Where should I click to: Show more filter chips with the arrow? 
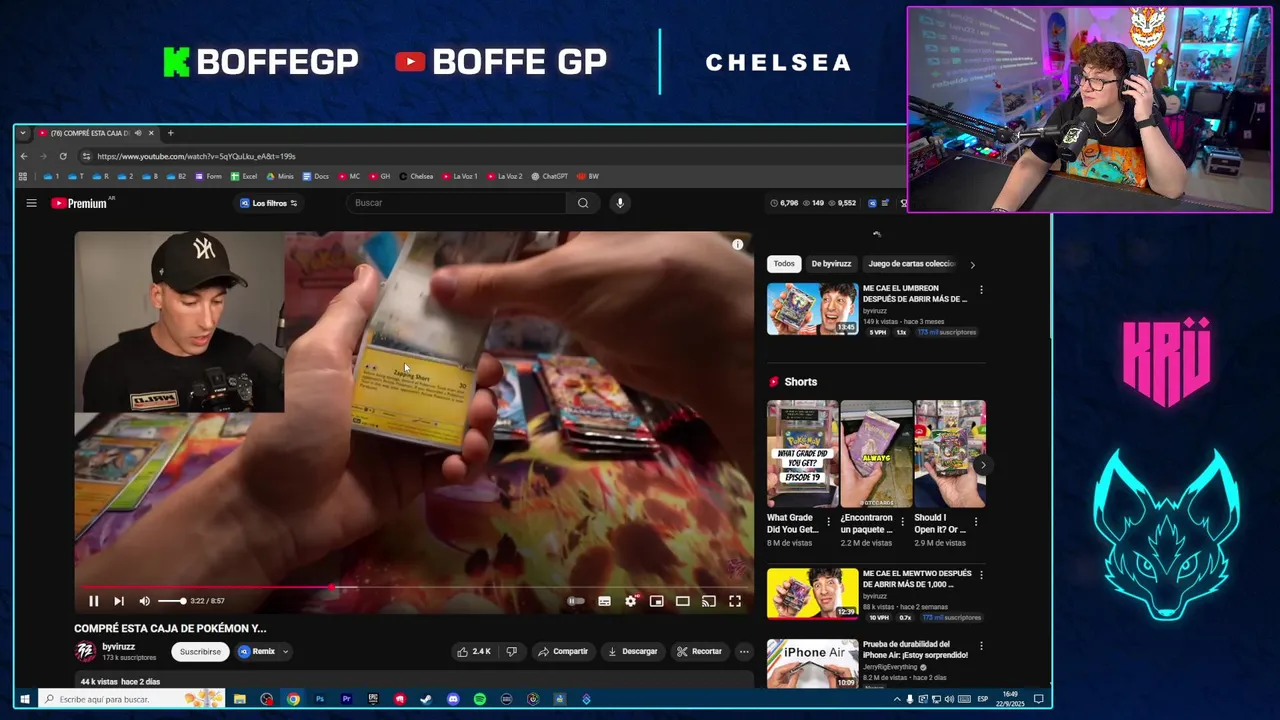tap(972, 265)
